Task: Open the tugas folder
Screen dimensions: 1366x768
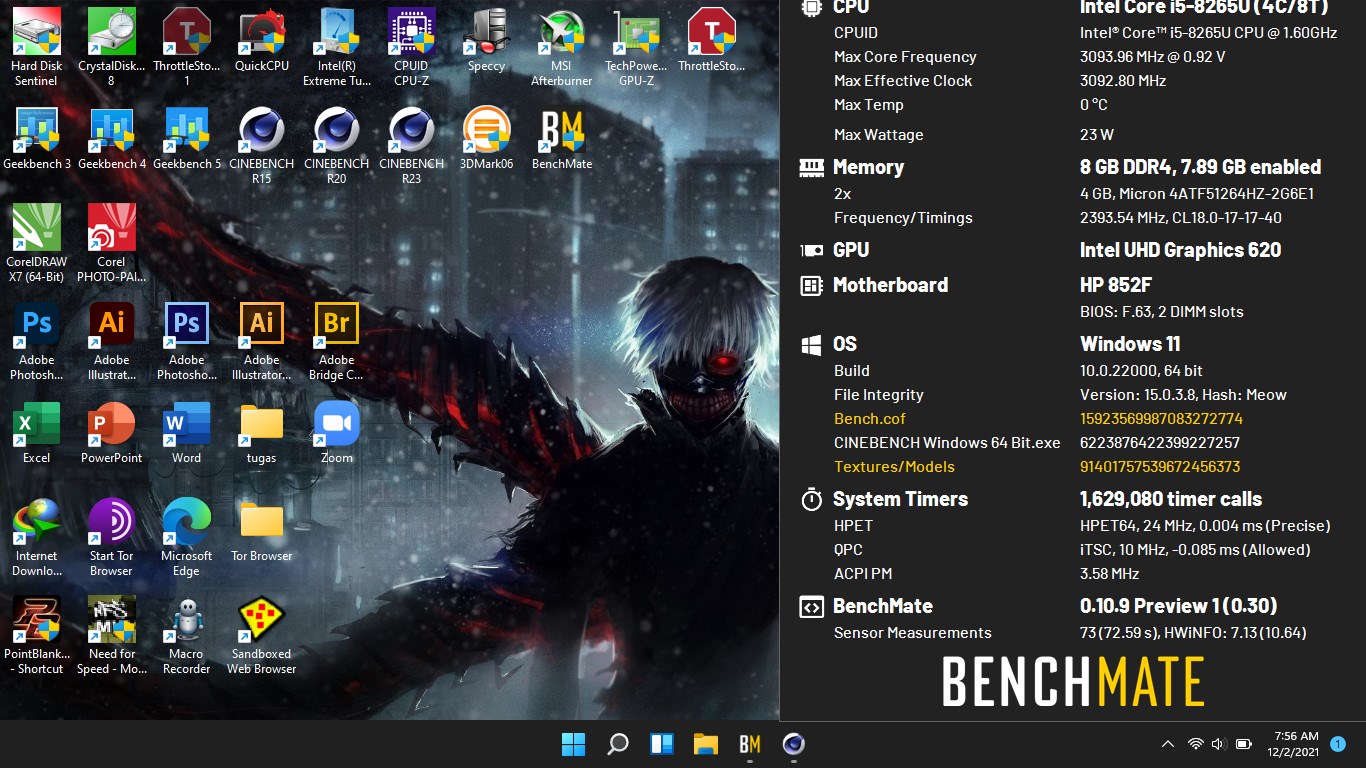Action: point(262,432)
